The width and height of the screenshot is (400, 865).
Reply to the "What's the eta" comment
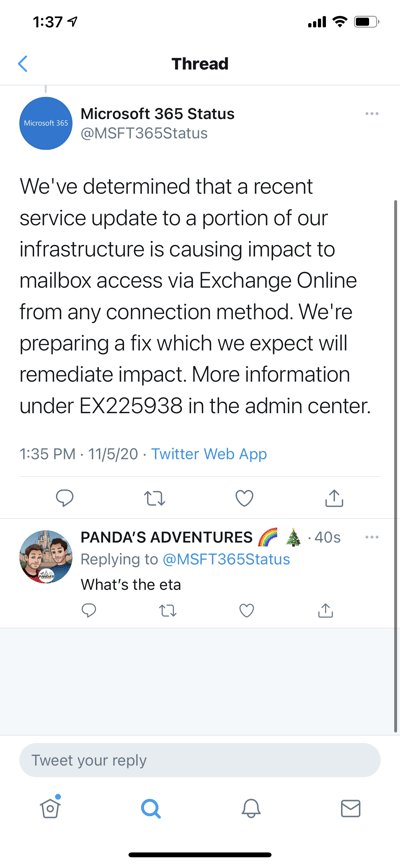[89, 610]
